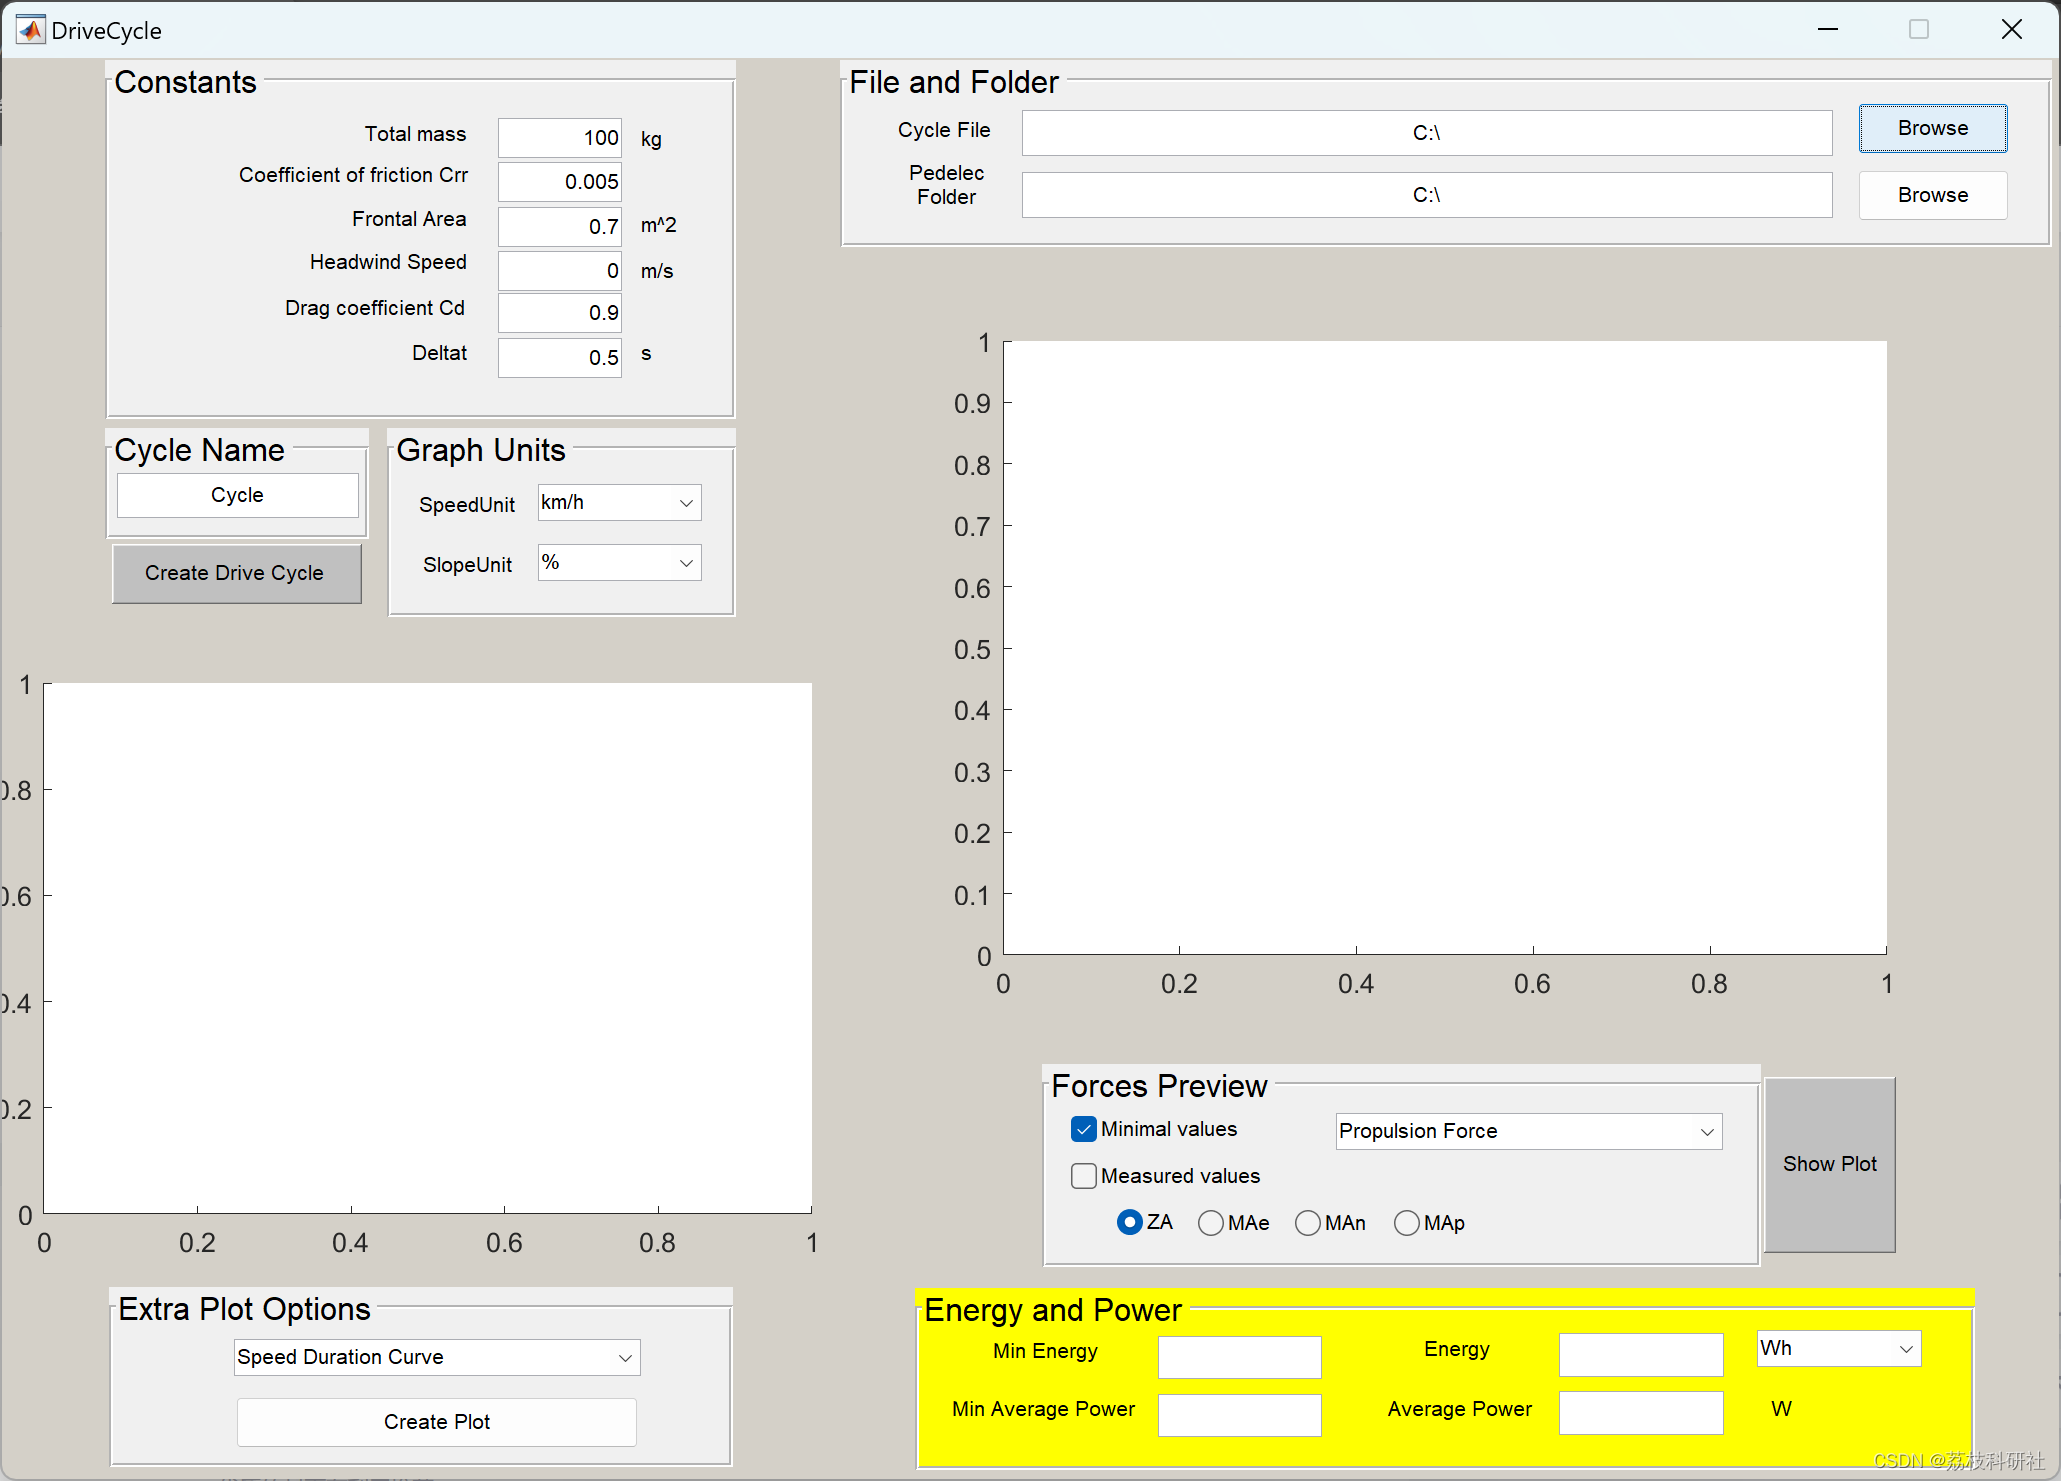Open the SpeedUnit km/h dropdown
The image size is (2061, 1481).
tap(619, 503)
